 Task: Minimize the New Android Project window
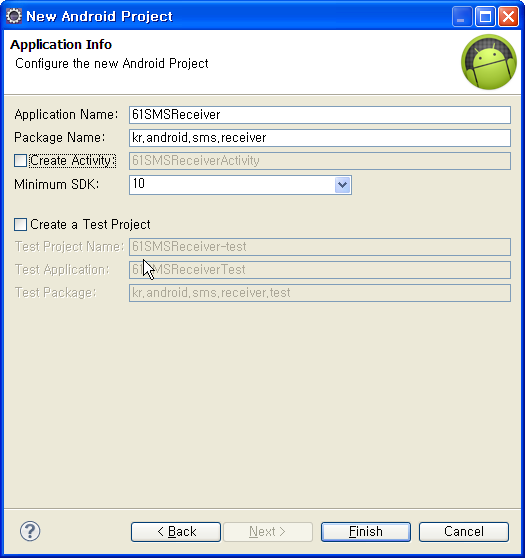462,16
